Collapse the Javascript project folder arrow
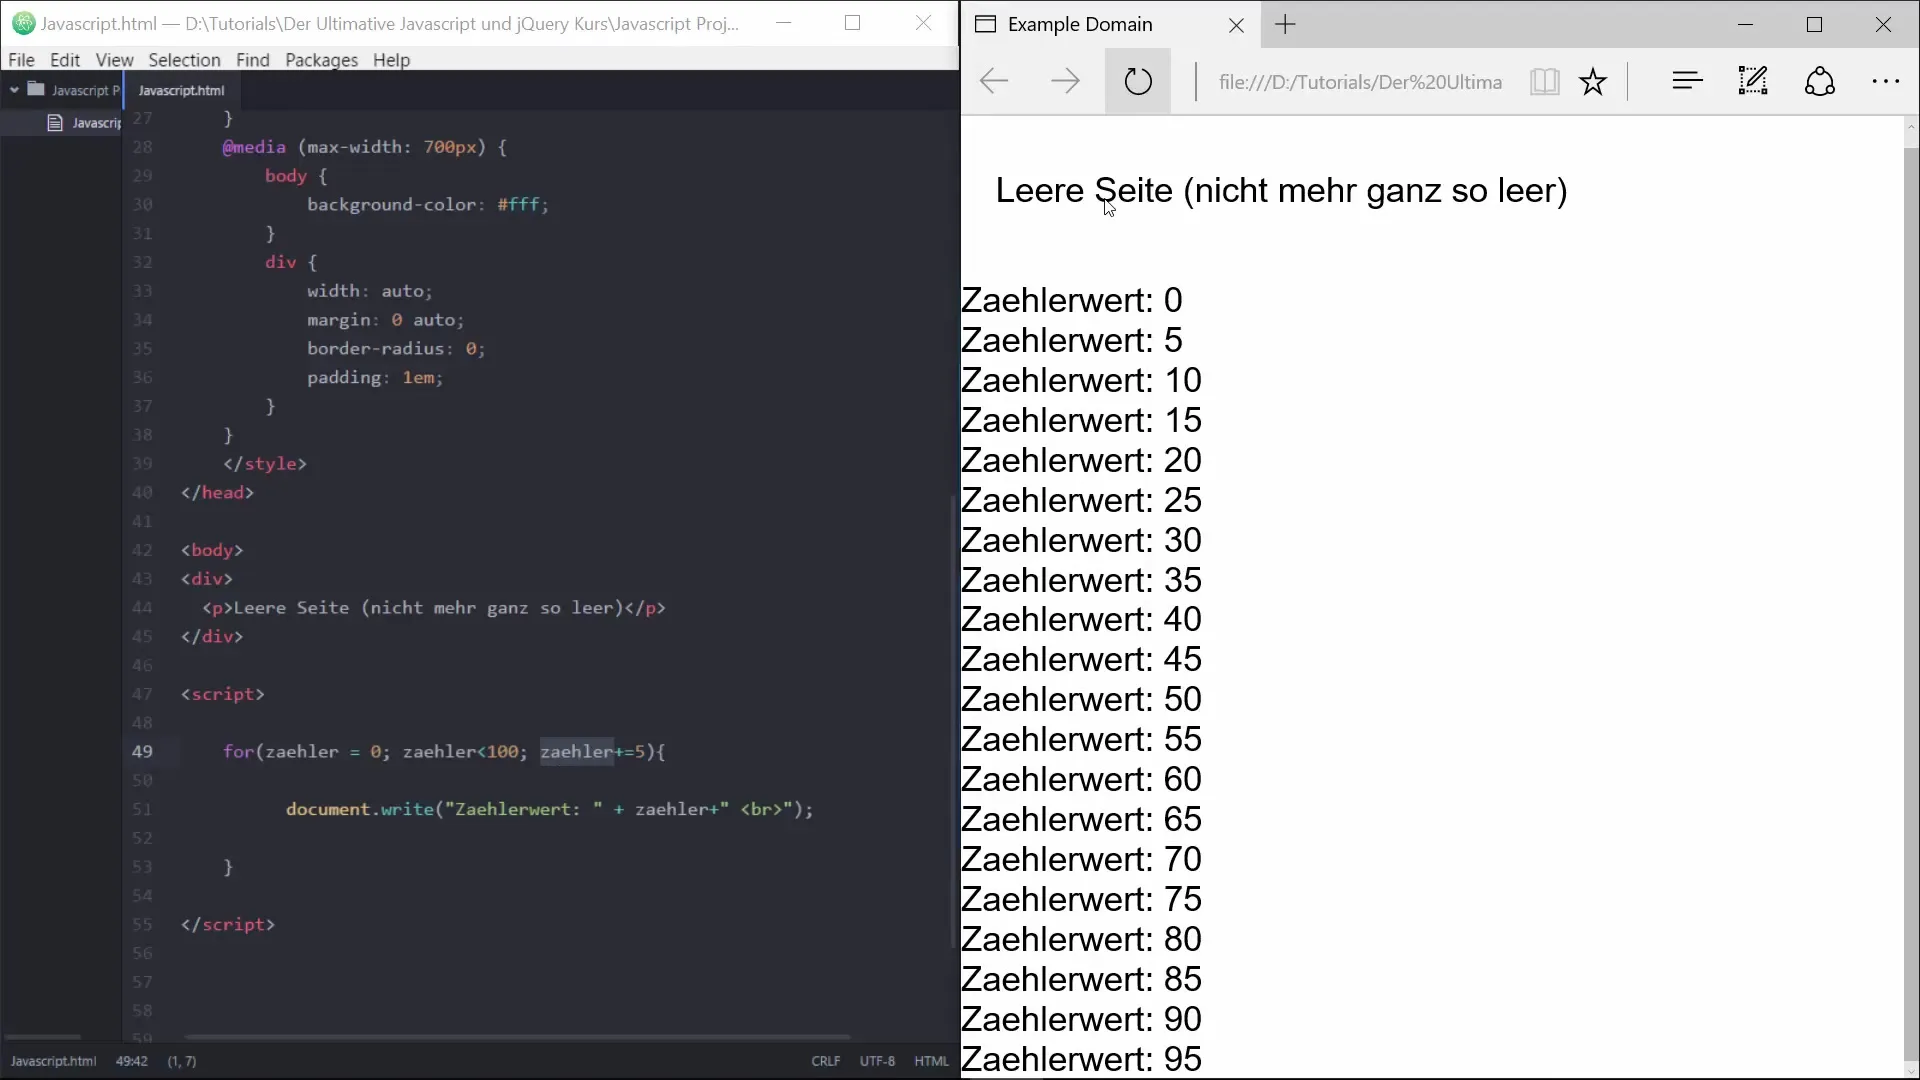The image size is (1920, 1080). click(x=14, y=90)
